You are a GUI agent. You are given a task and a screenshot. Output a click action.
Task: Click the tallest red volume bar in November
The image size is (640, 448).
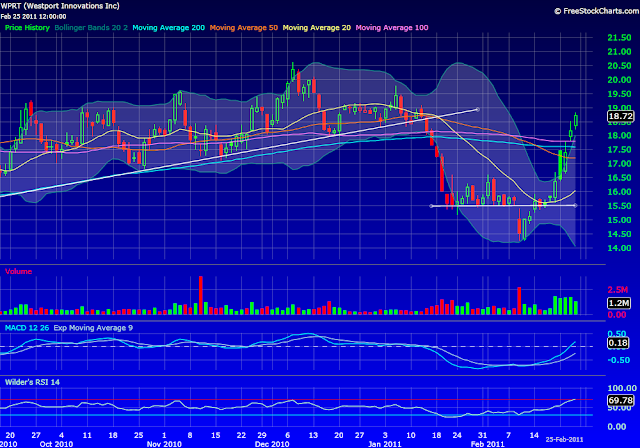click(x=201, y=295)
